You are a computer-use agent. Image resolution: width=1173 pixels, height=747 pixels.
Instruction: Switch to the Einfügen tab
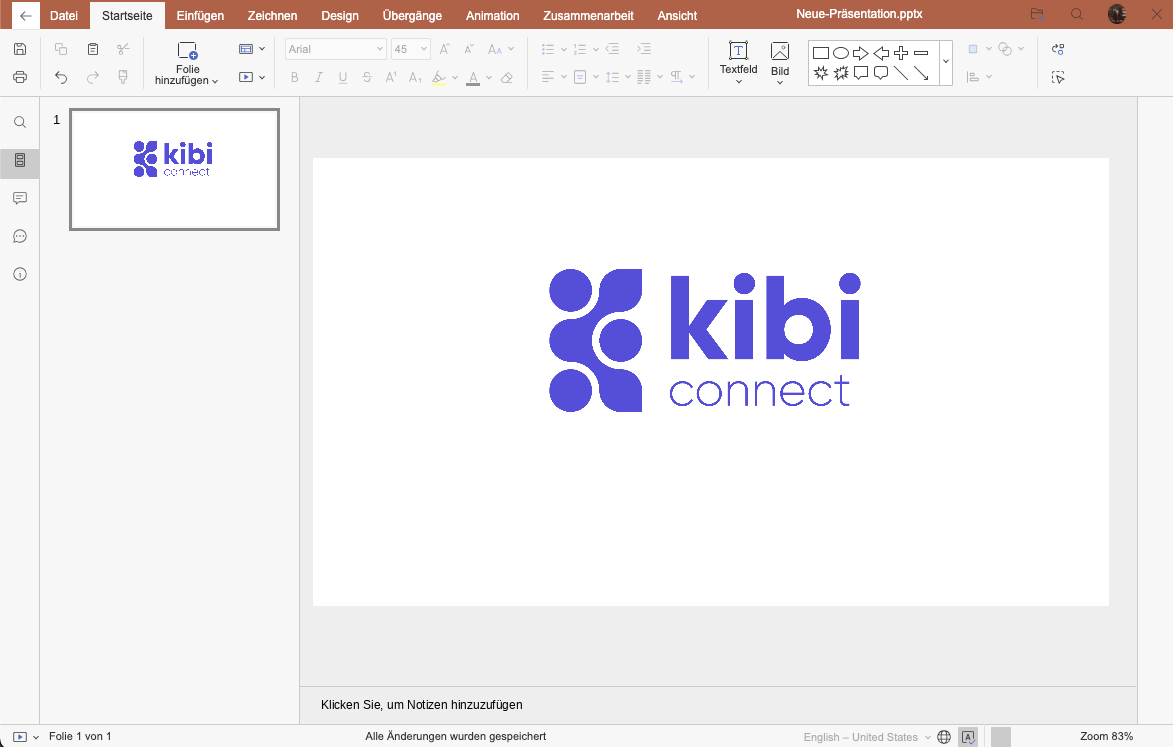point(199,15)
